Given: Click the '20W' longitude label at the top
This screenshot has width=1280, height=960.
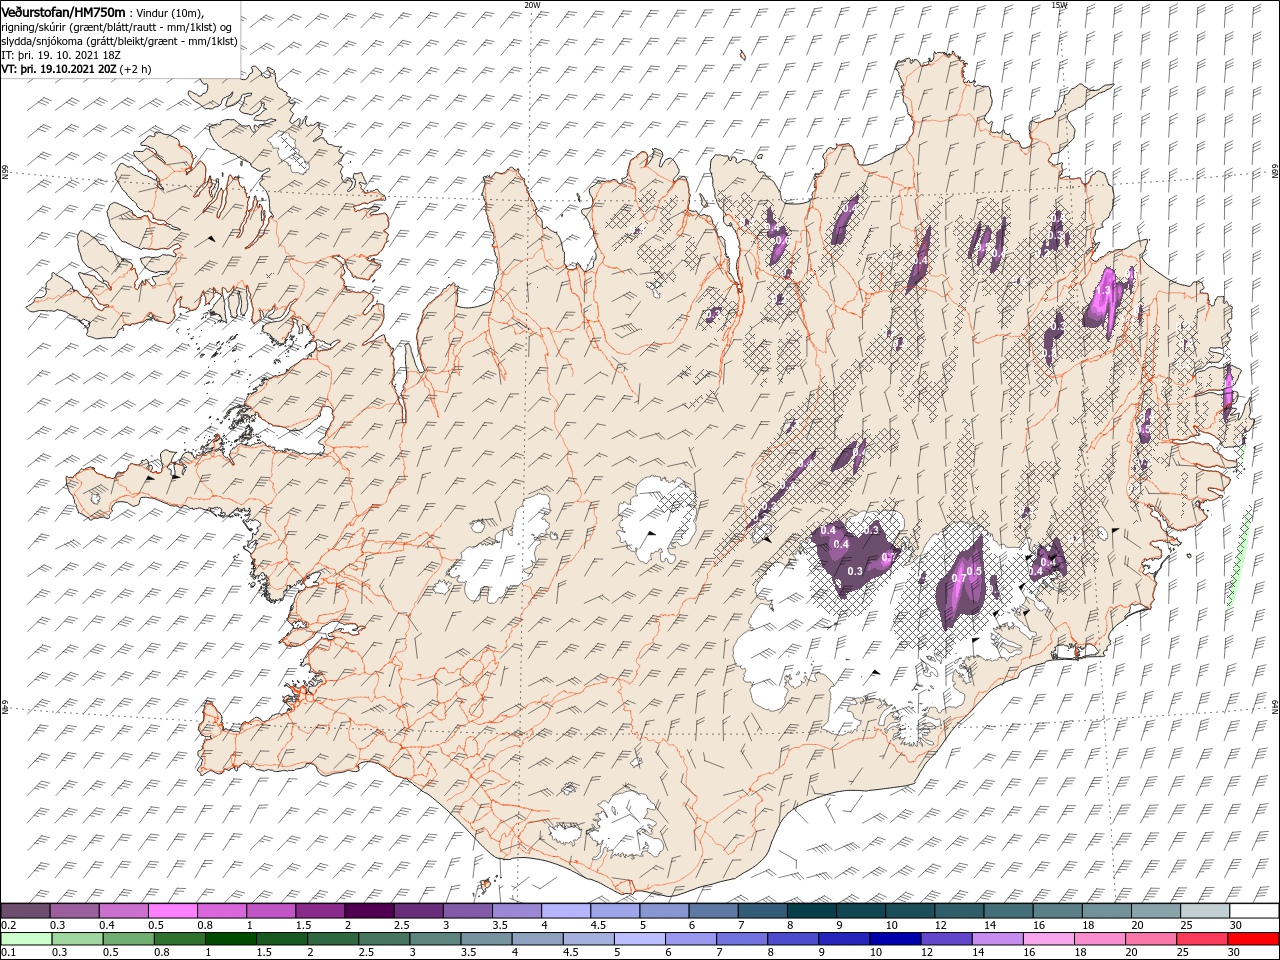Looking at the screenshot, I should (x=532, y=5).
